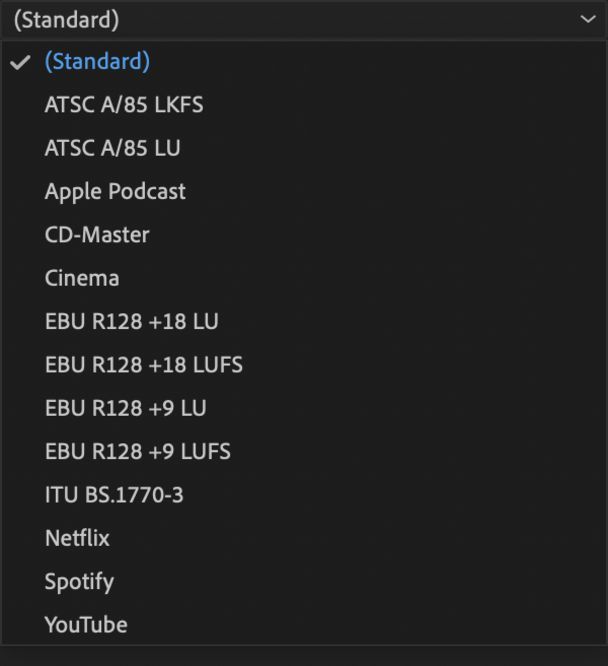
Task: Select EBU R128 +18 LUFS option
Action: coord(143,365)
